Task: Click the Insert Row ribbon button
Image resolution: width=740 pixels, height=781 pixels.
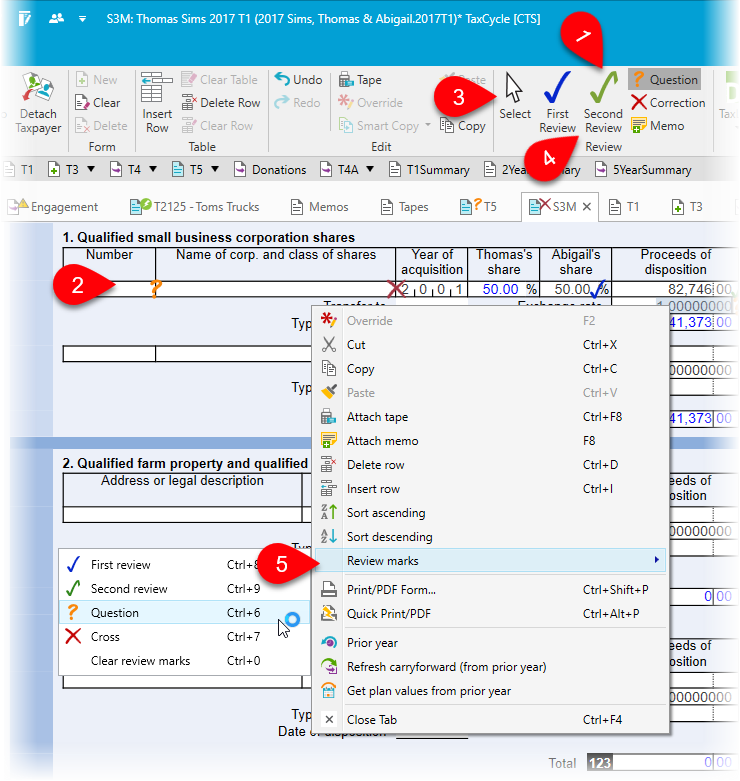Action: pos(157,103)
